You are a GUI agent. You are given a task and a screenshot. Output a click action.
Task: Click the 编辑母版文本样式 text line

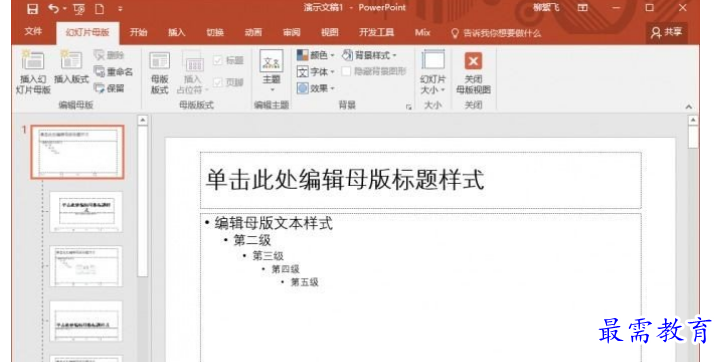click(x=274, y=224)
